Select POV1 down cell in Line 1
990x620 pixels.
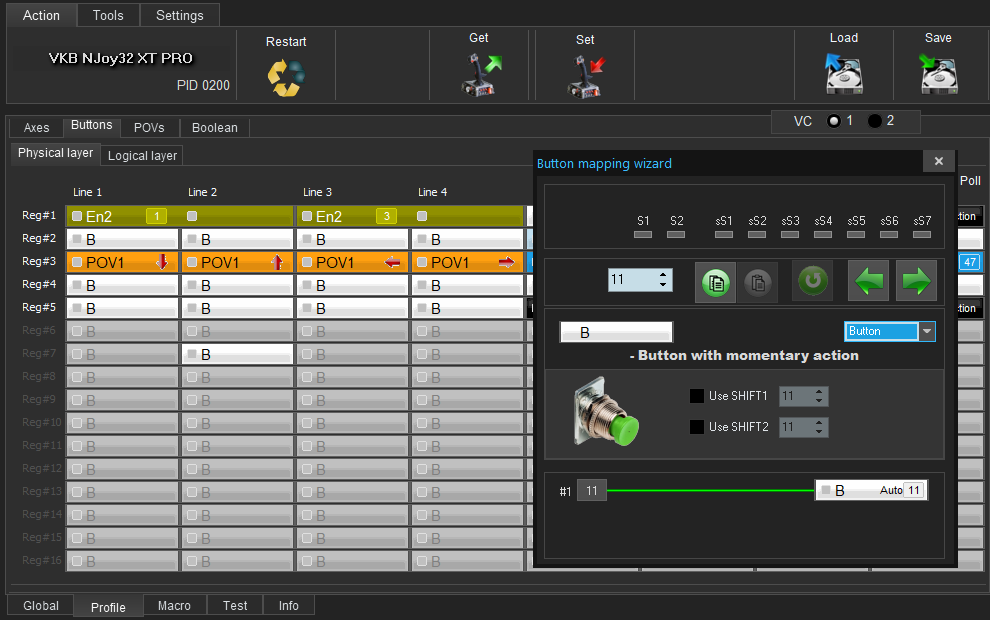tap(122, 262)
